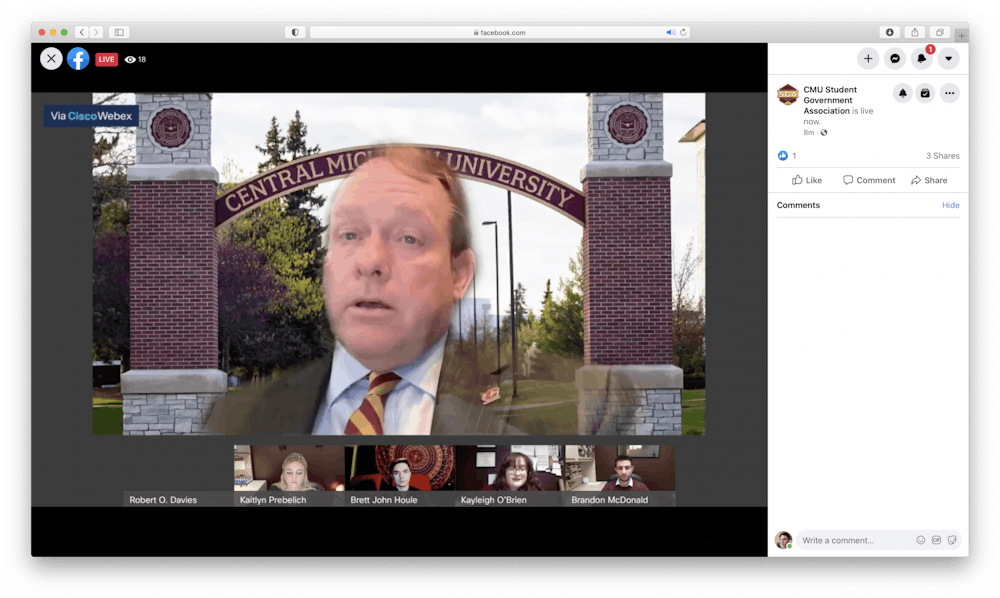Click the Write a comment field
The height and width of the screenshot is (598, 1000).
point(855,540)
